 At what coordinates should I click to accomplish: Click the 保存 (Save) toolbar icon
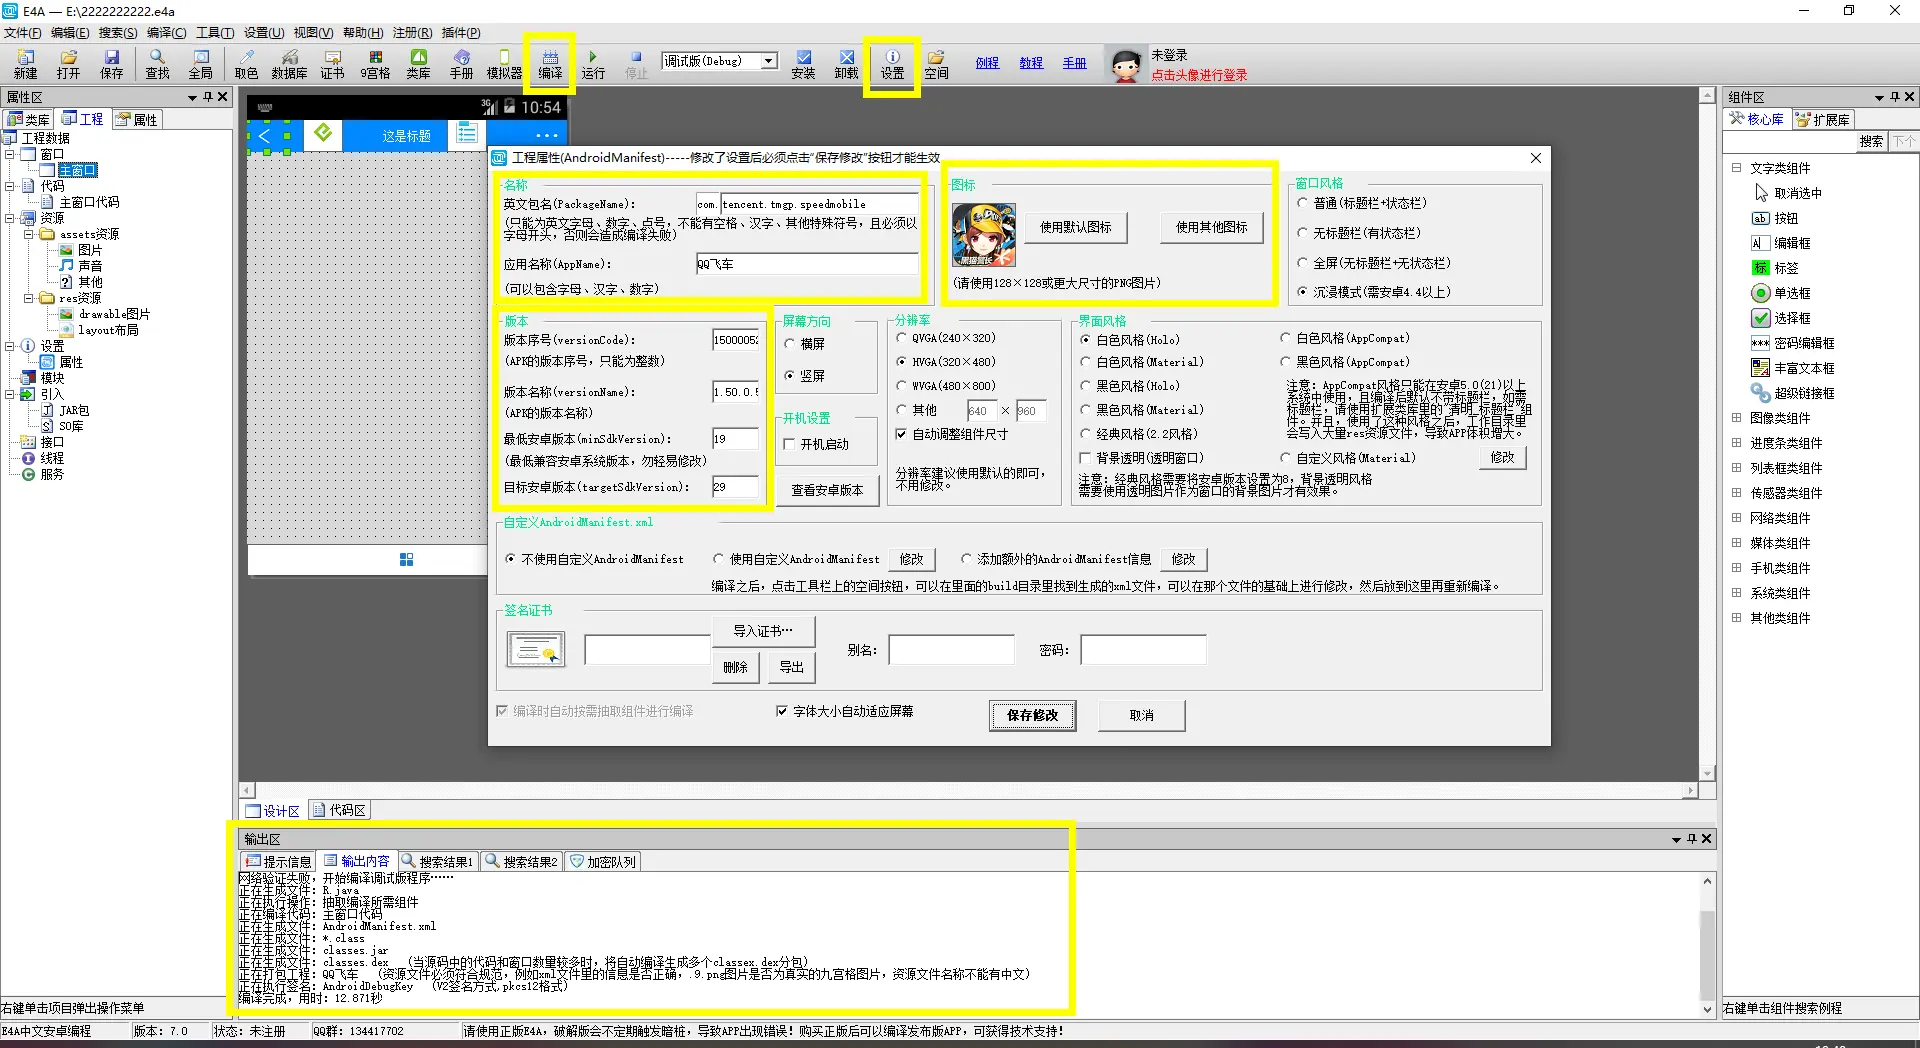(x=111, y=64)
